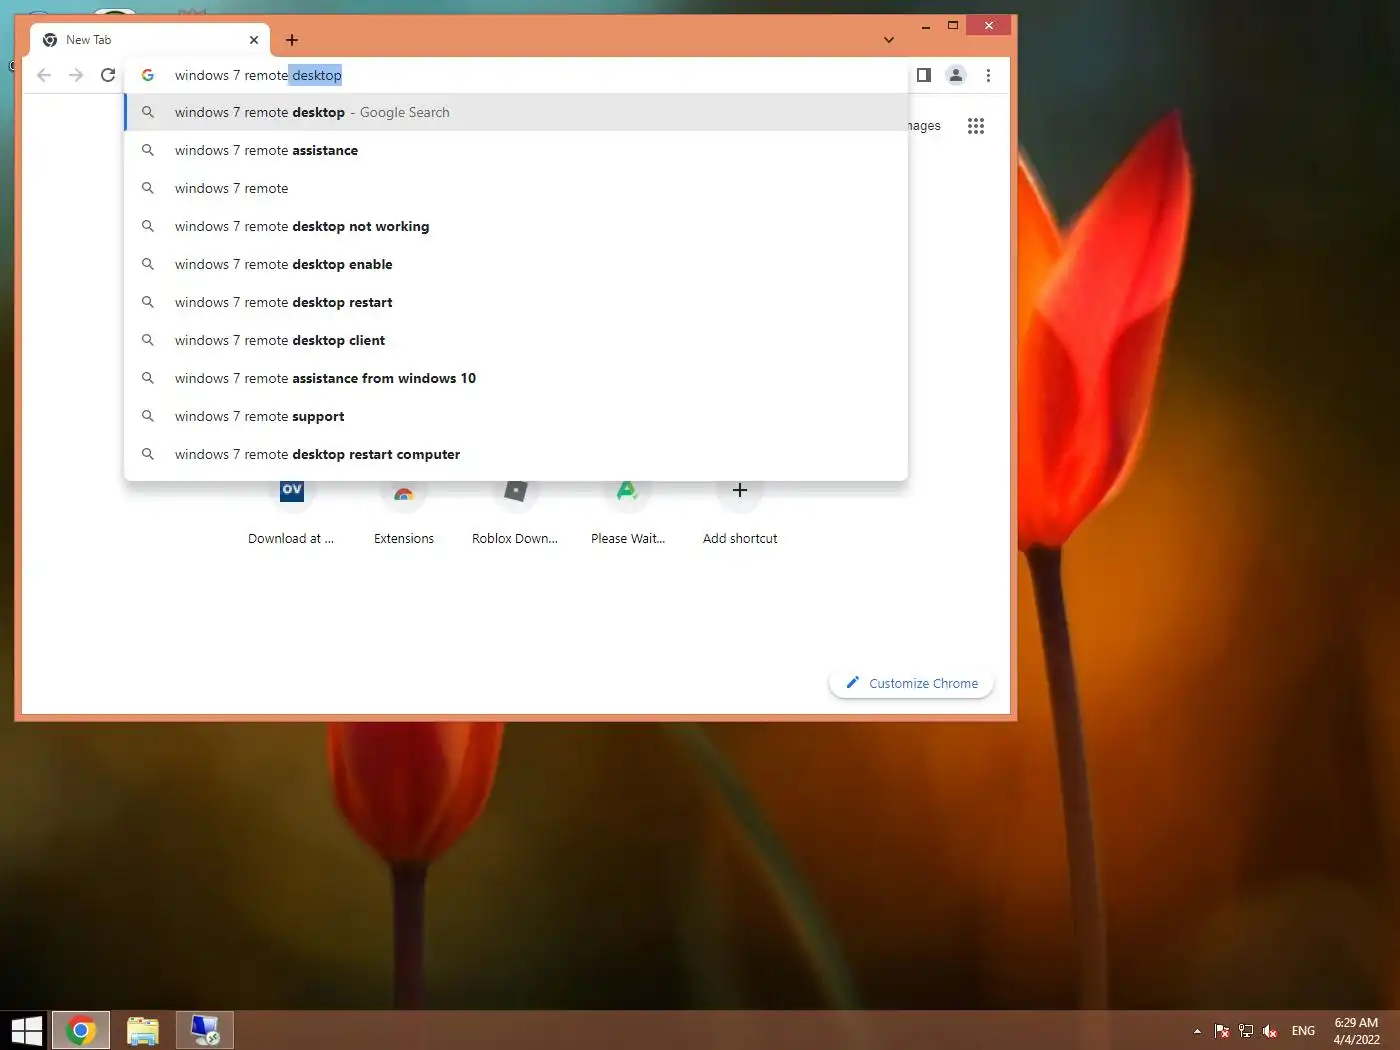Click the ENG language indicator
The image size is (1400, 1050).
pyautogui.click(x=1303, y=1031)
